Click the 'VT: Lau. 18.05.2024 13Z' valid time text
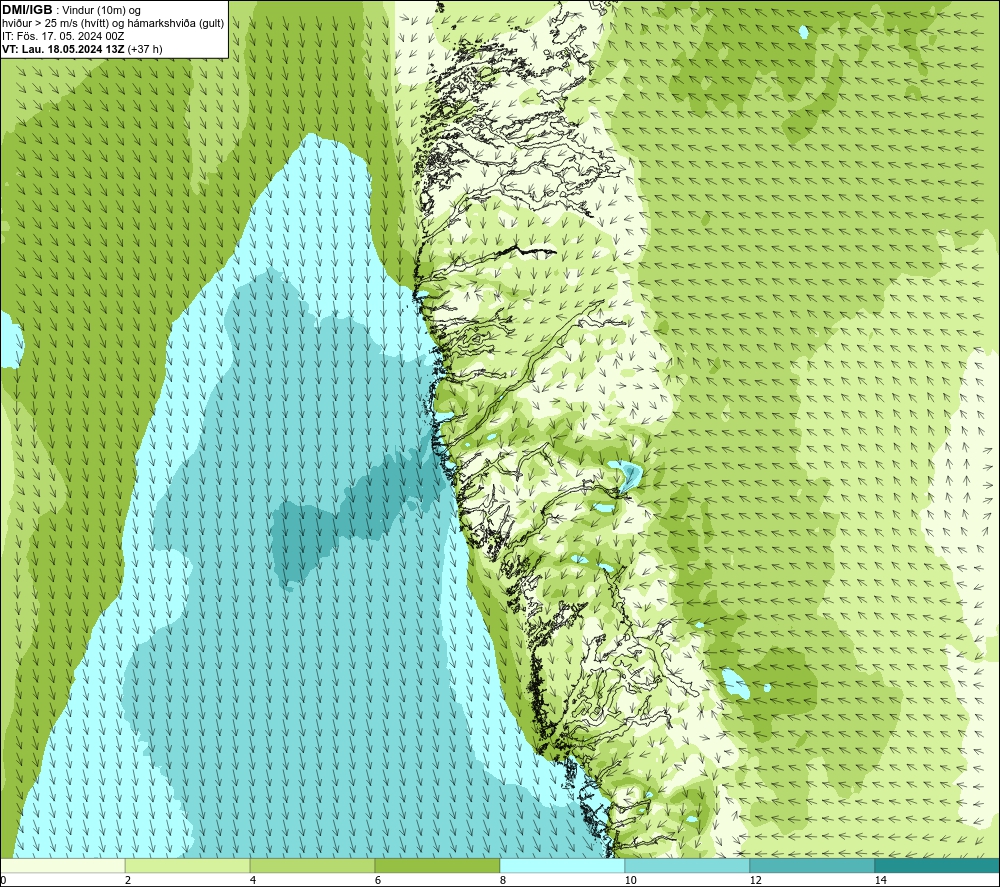The width and height of the screenshot is (1000, 887). point(63,49)
